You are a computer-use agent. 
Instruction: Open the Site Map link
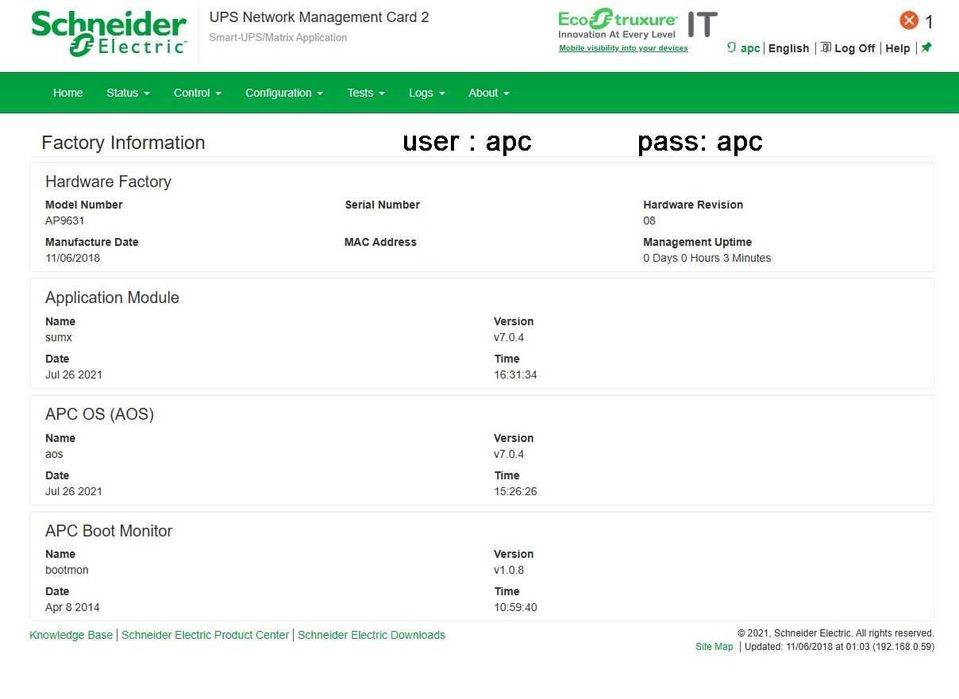pos(714,646)
